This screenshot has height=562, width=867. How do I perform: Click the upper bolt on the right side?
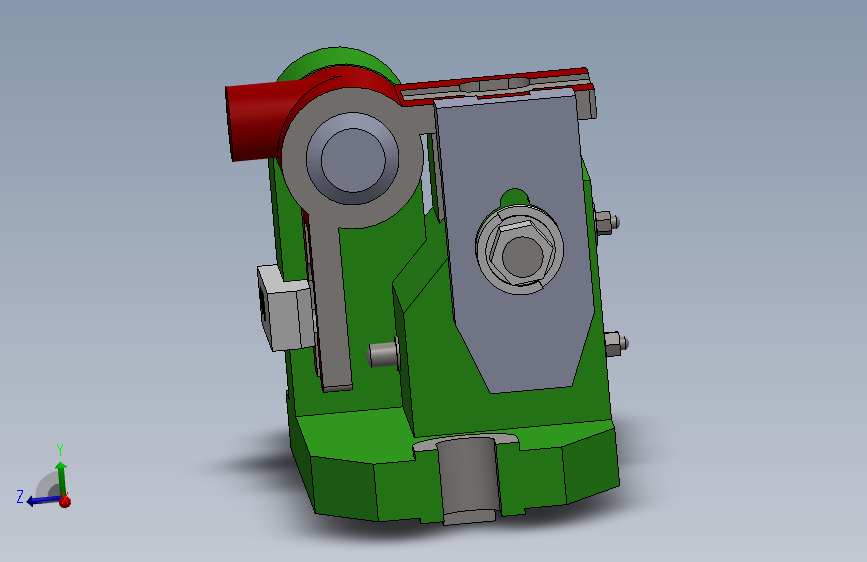pyautogui.click(x=607, y=223)
